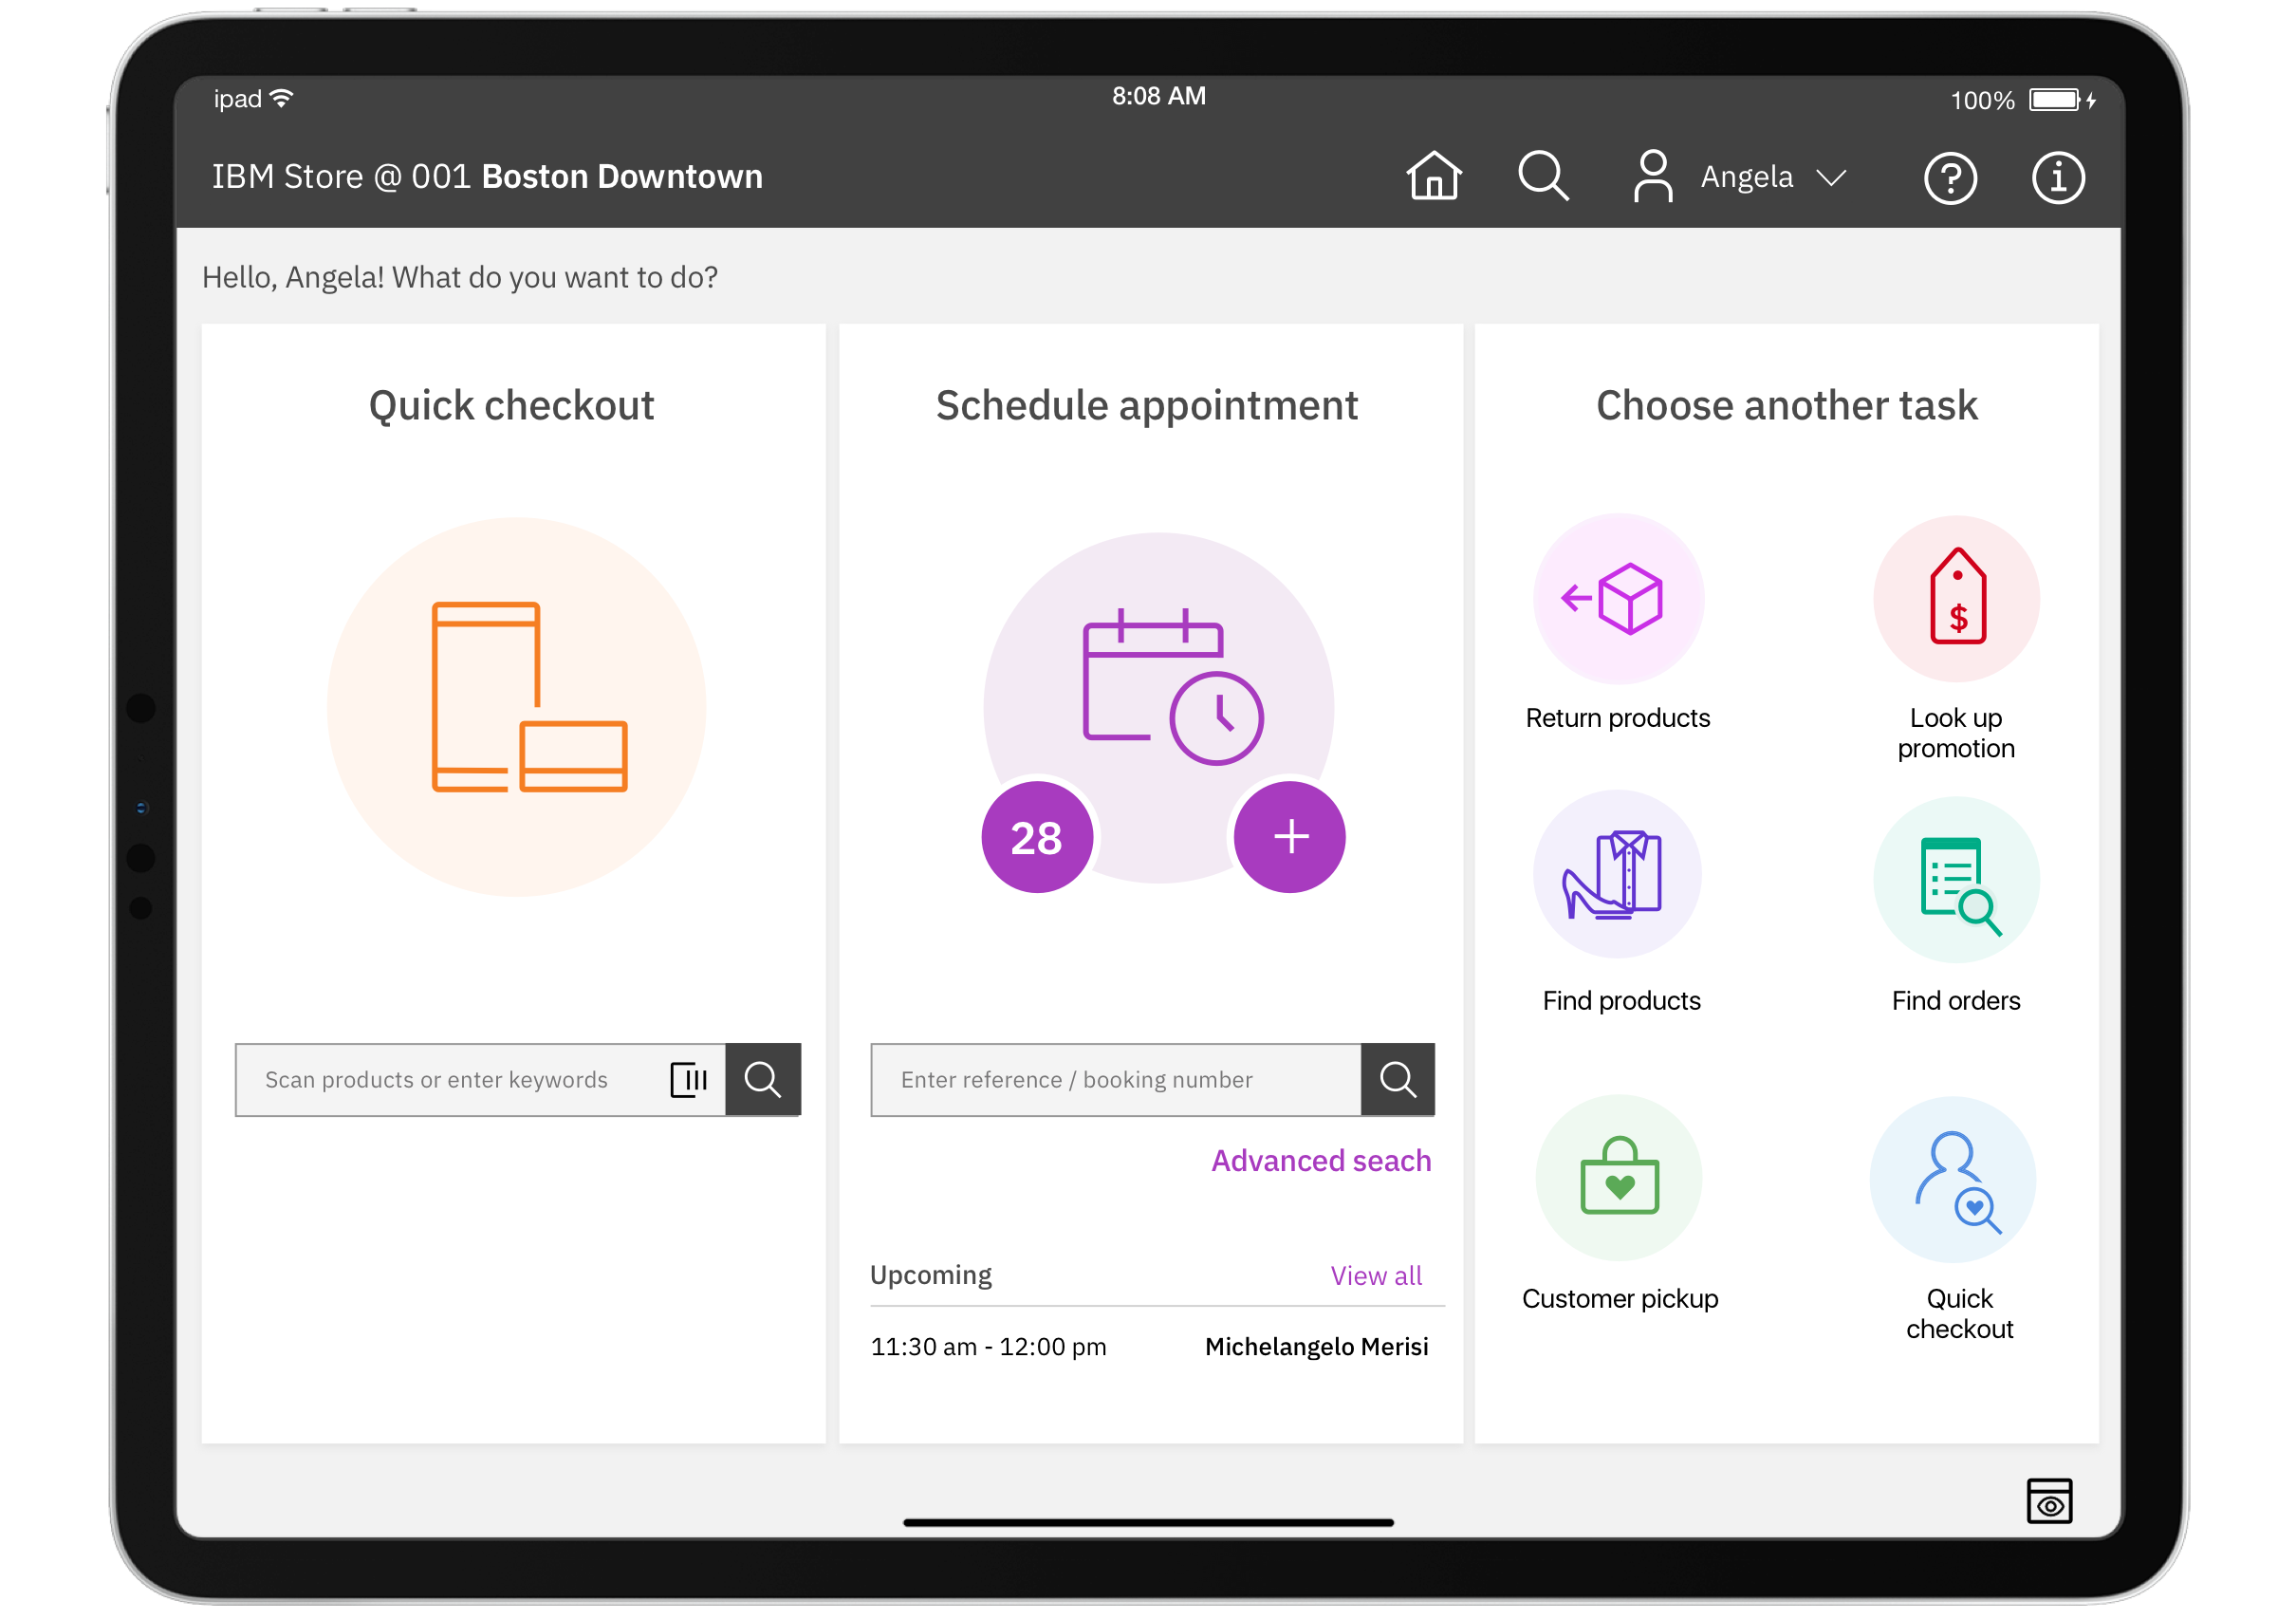Show the app information icon
The width and height of the screenshot is (2296, 1619).
click(x=2057, y=179)
